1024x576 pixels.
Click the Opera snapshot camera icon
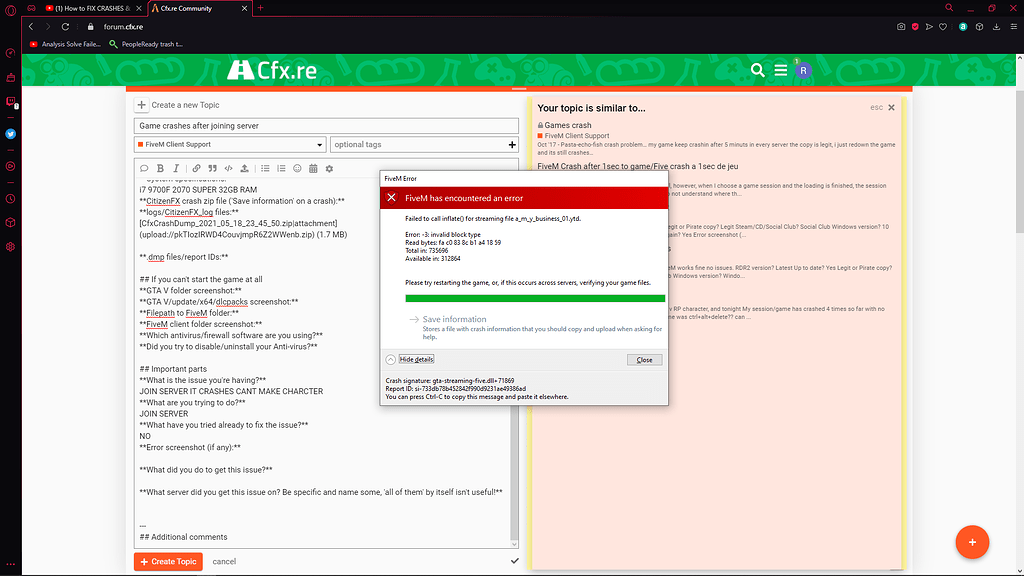tap(901, 27)
